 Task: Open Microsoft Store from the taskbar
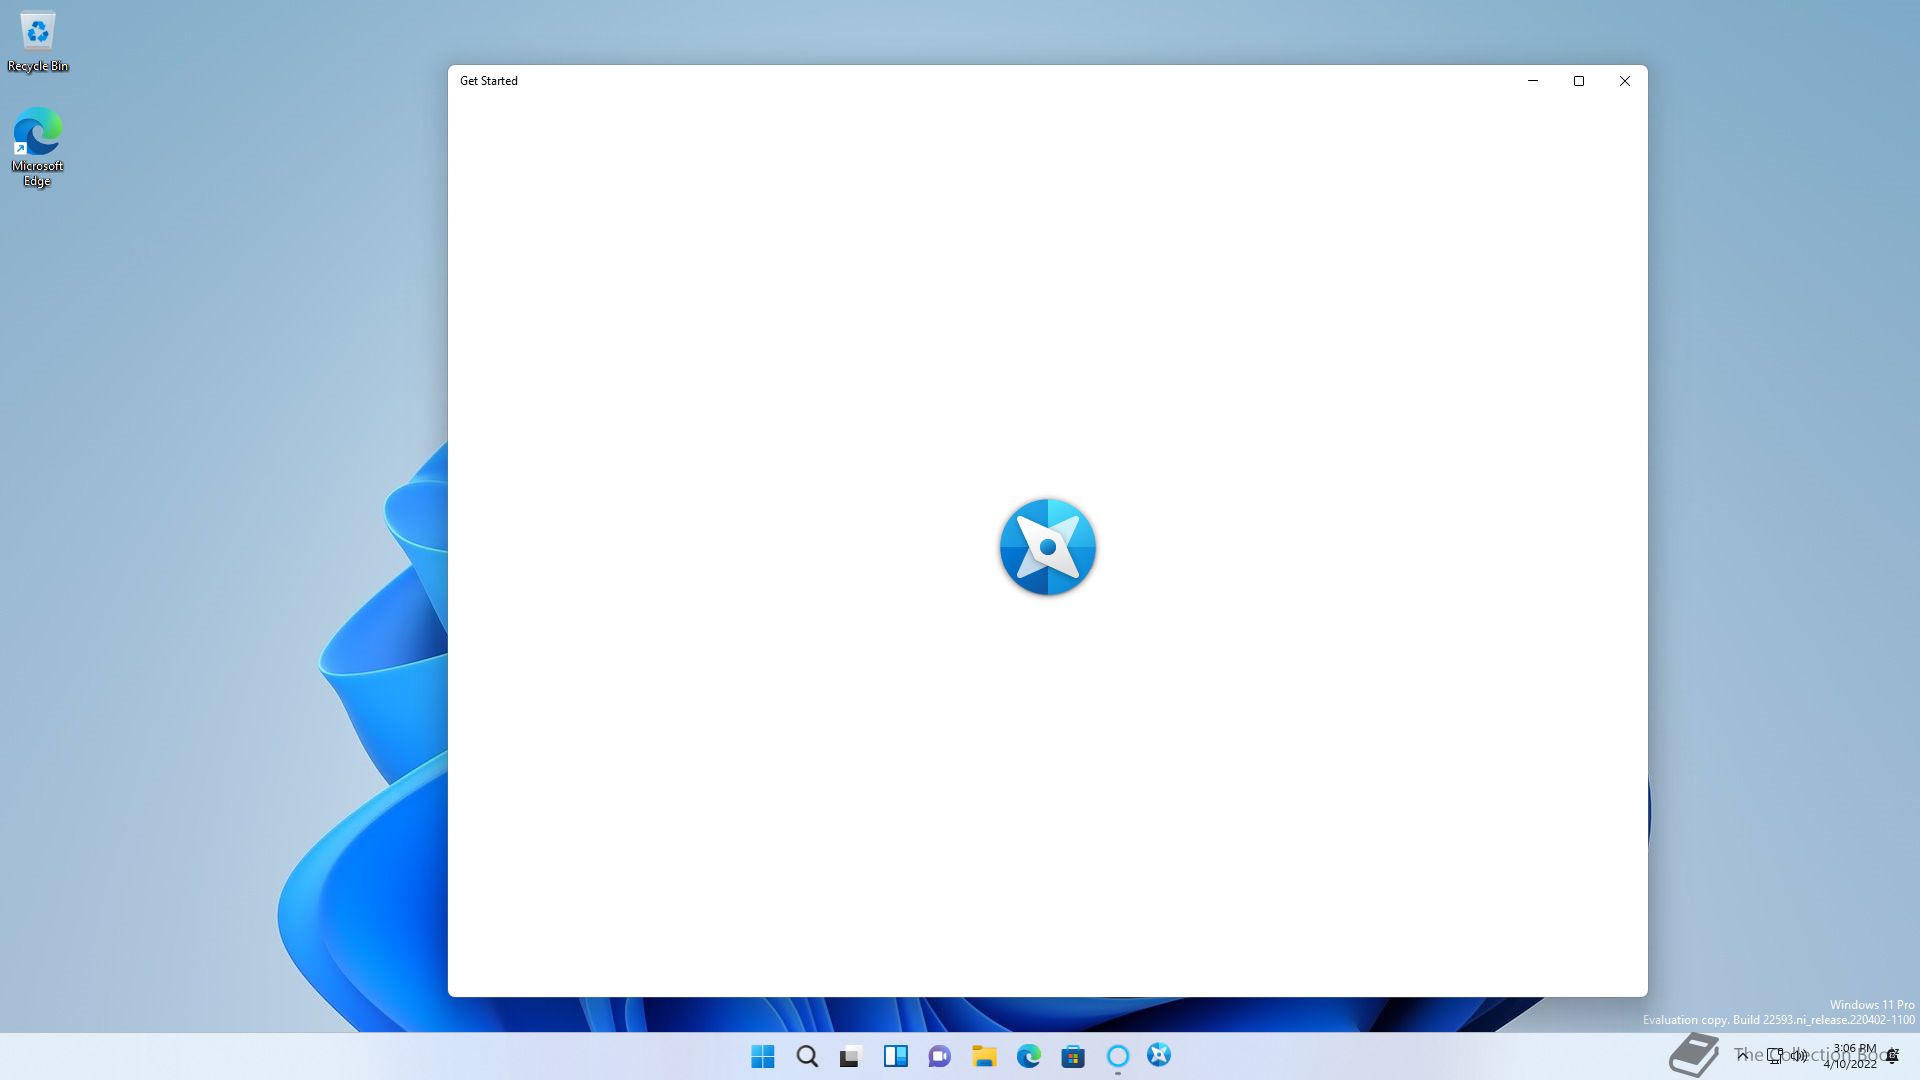point(1073,1056)
